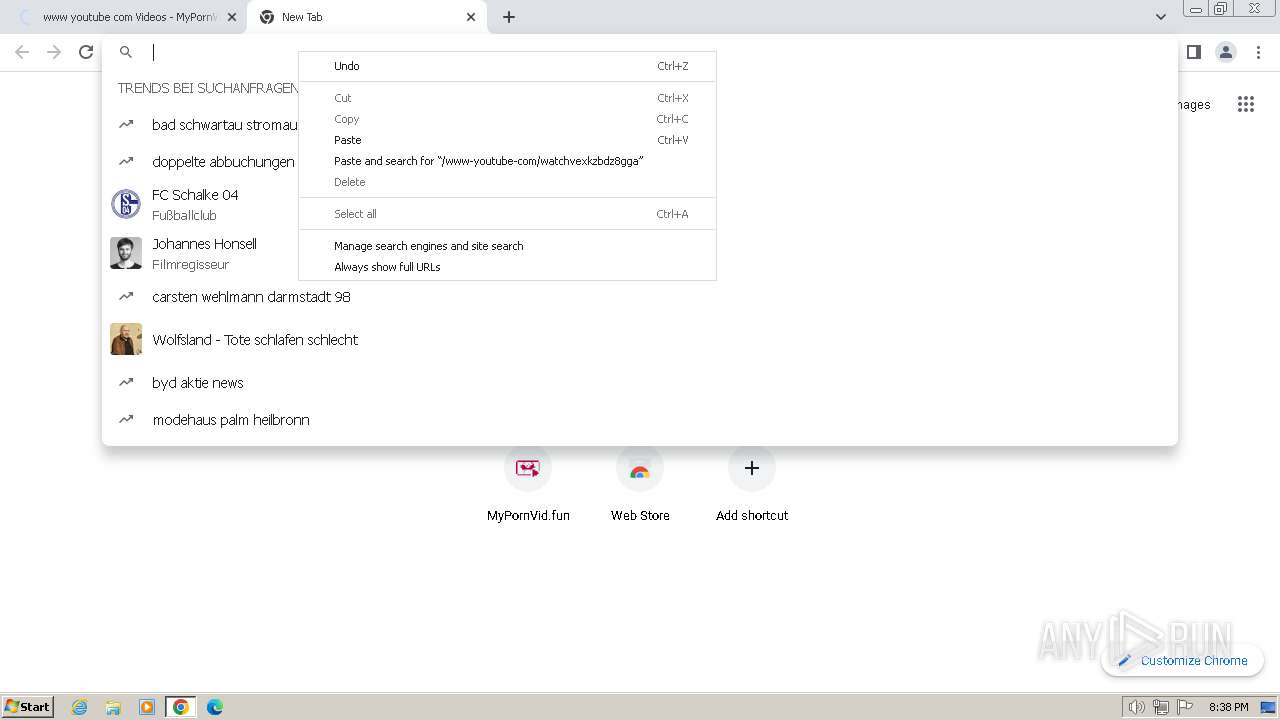Launch Internet Explorer from taskbar
Viewport: 1280px width, 720px height.
tap(80, 707)
